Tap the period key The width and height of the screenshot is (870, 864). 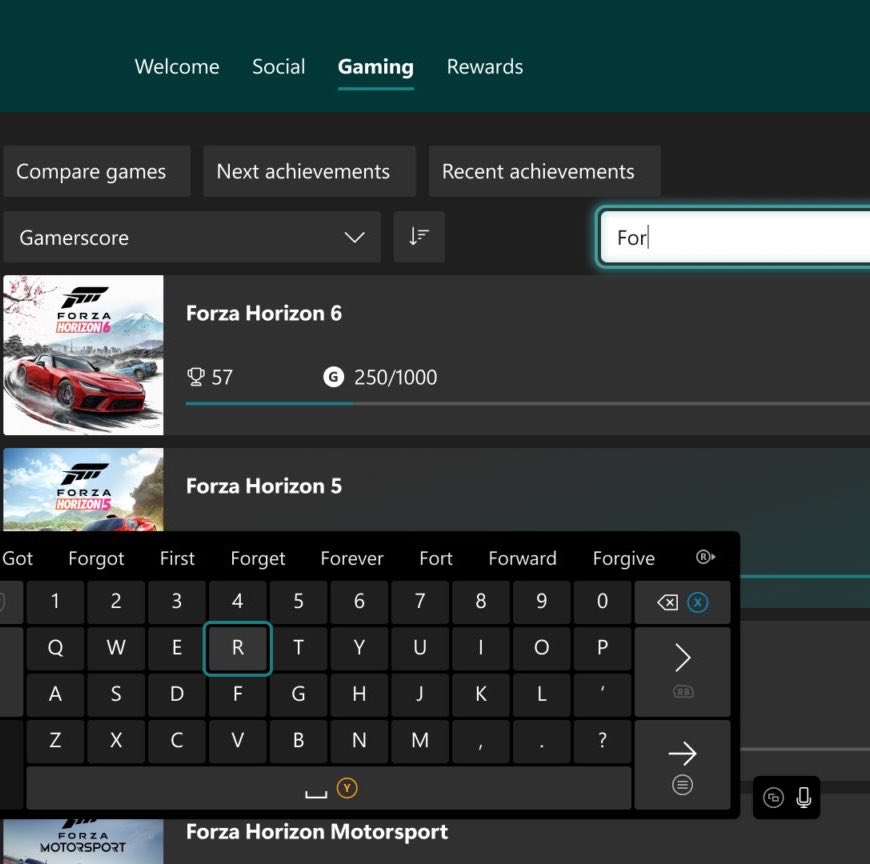pos(542,741)
